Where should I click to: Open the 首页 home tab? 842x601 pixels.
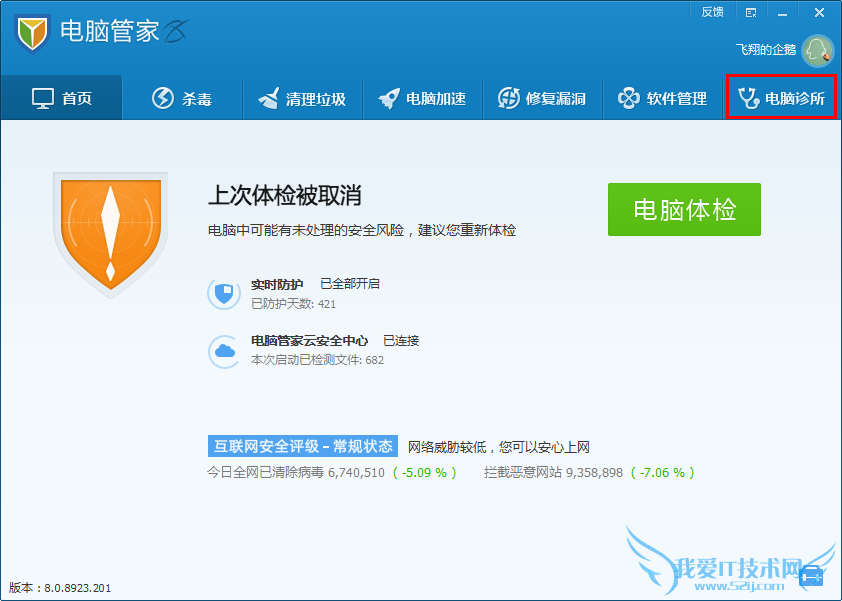61,98
